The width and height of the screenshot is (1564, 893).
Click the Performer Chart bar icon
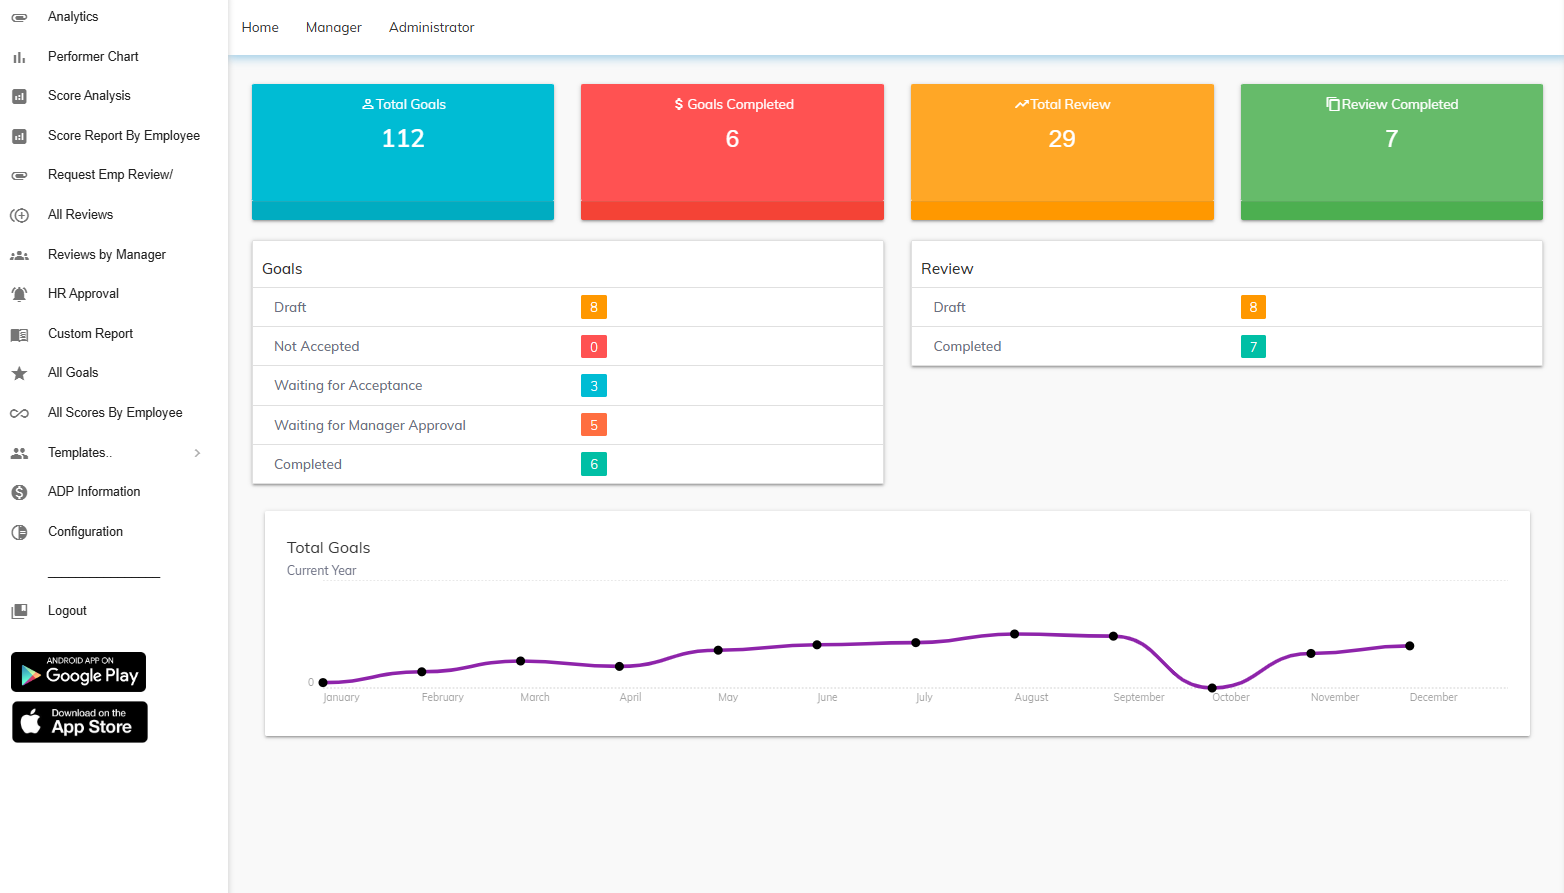tap(19, 57)
